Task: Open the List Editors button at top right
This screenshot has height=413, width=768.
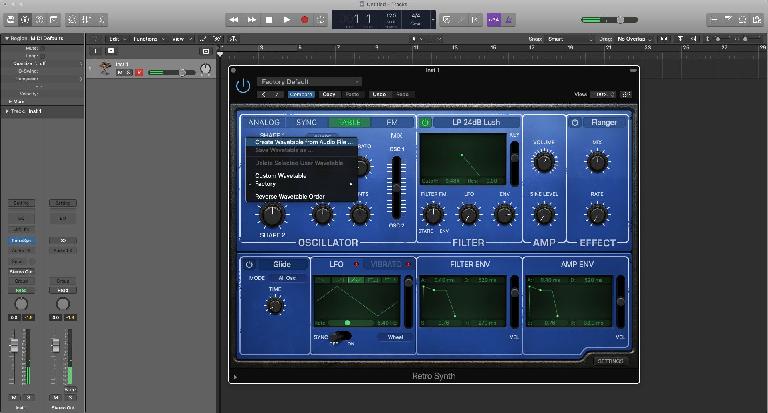Action: pos(714,20)
